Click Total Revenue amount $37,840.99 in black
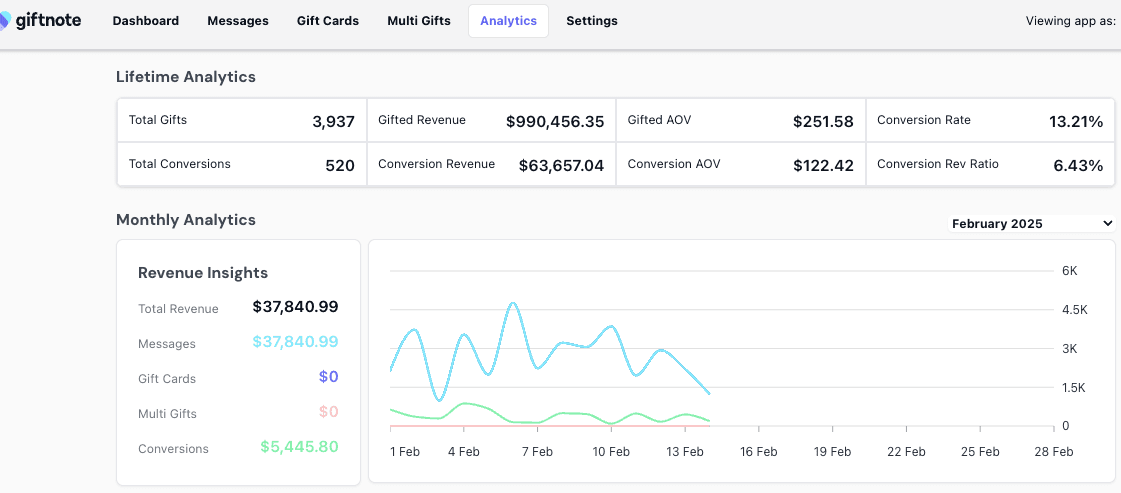The width and height of the screenshot is (1121, 493). coord(295,307)
